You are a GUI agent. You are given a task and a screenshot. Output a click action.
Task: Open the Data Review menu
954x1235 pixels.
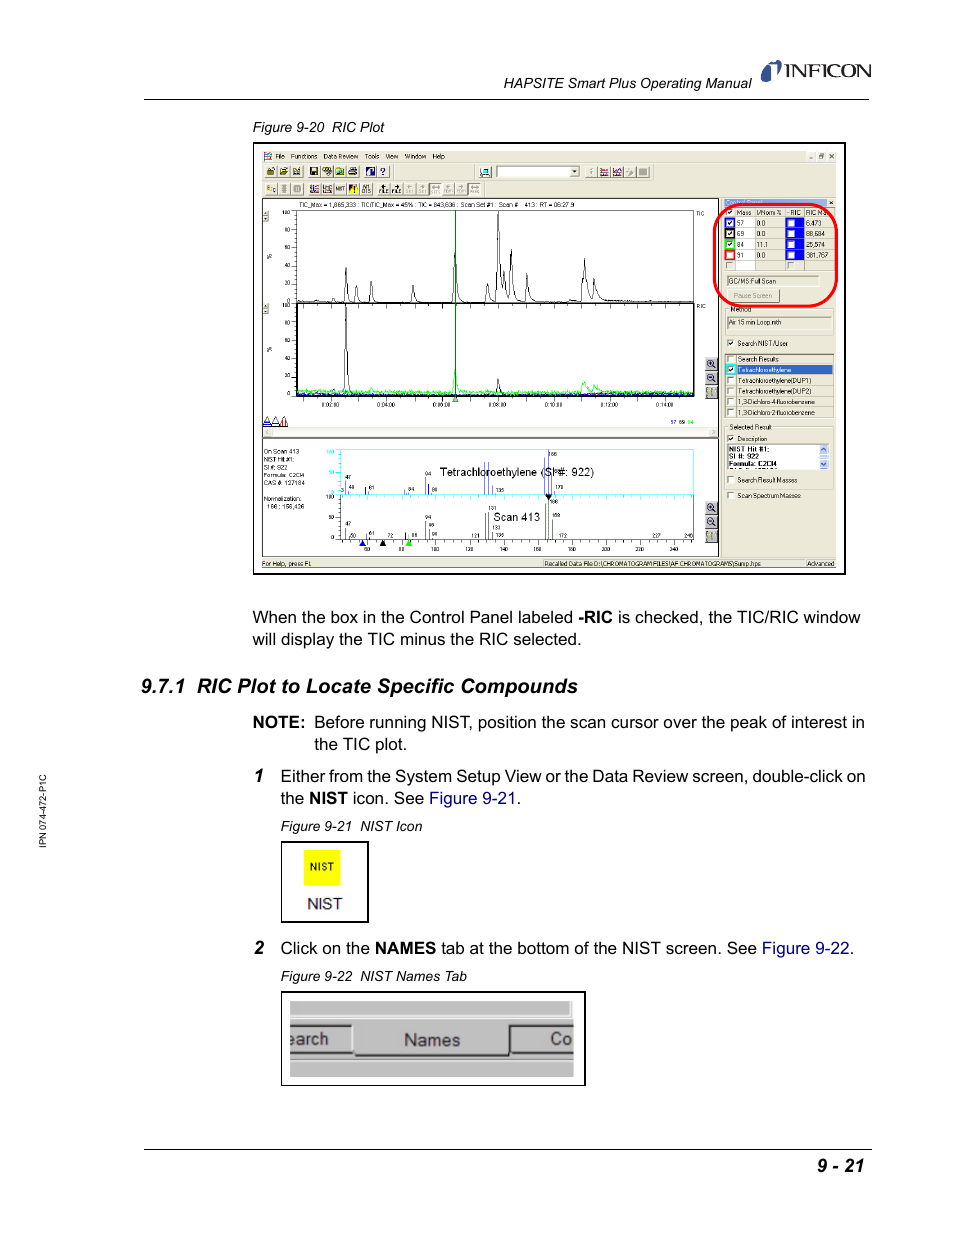coord(340,156)
